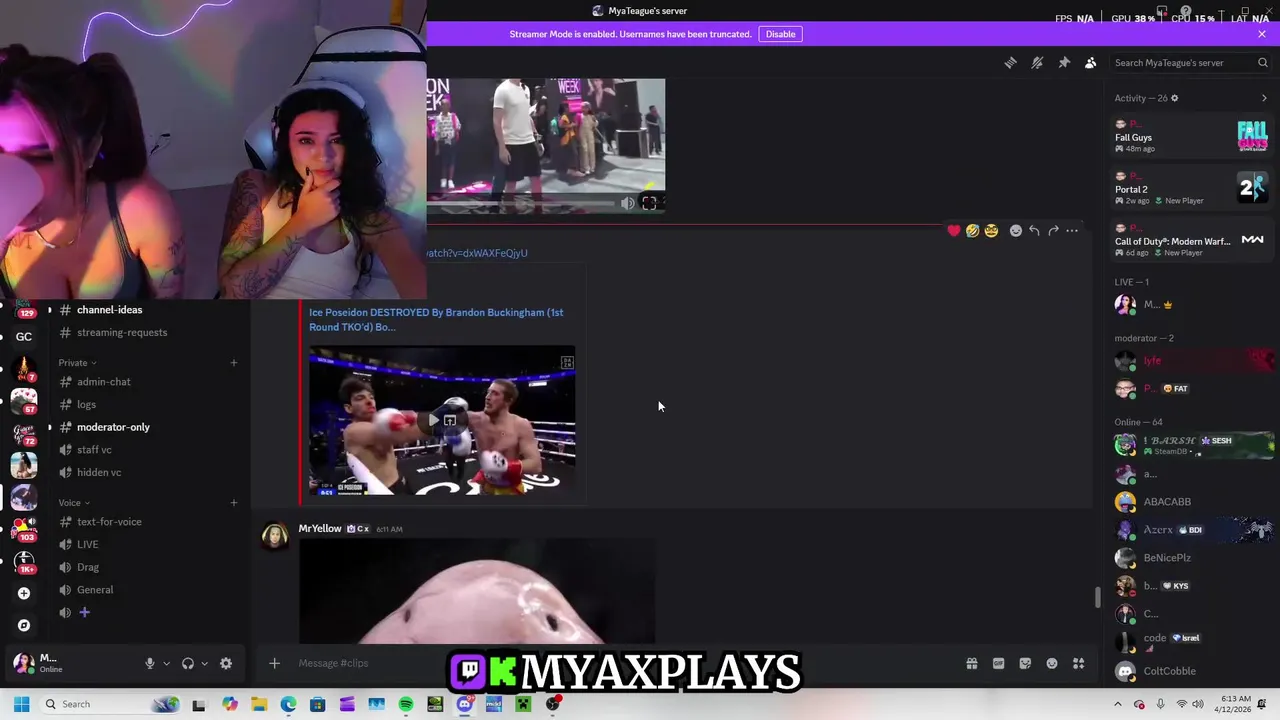
Task: Click the attachment plus button
Action: [274, 663]
